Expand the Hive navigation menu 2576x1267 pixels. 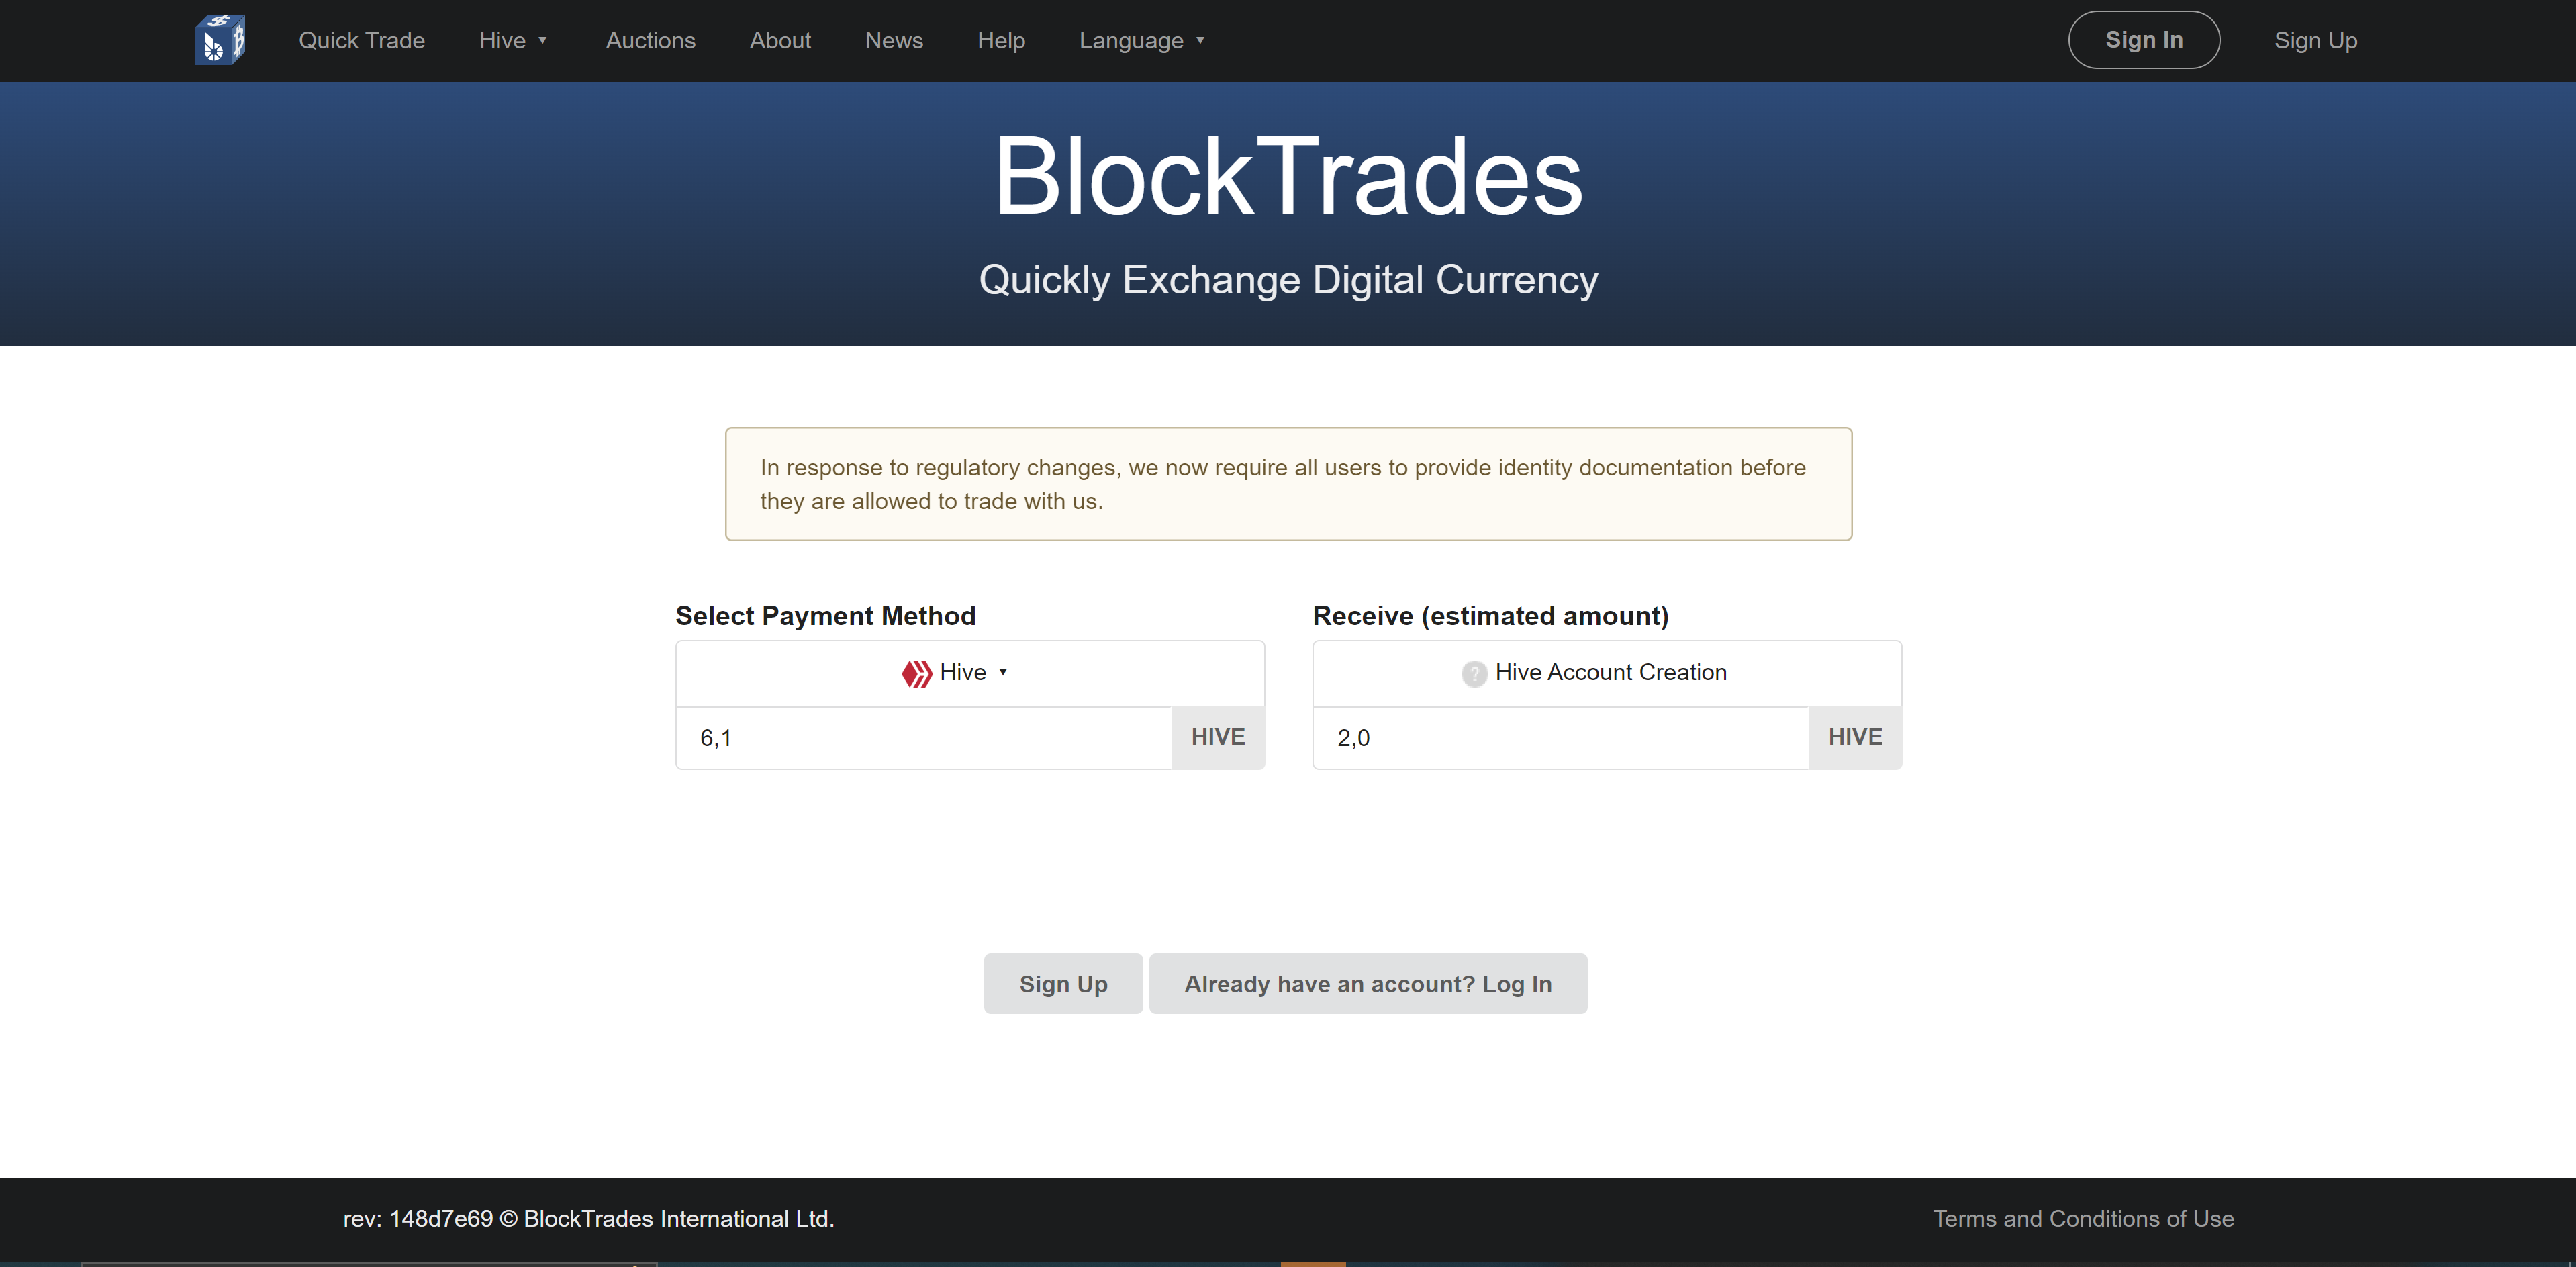pyautogui.click(x=513, y=40)
